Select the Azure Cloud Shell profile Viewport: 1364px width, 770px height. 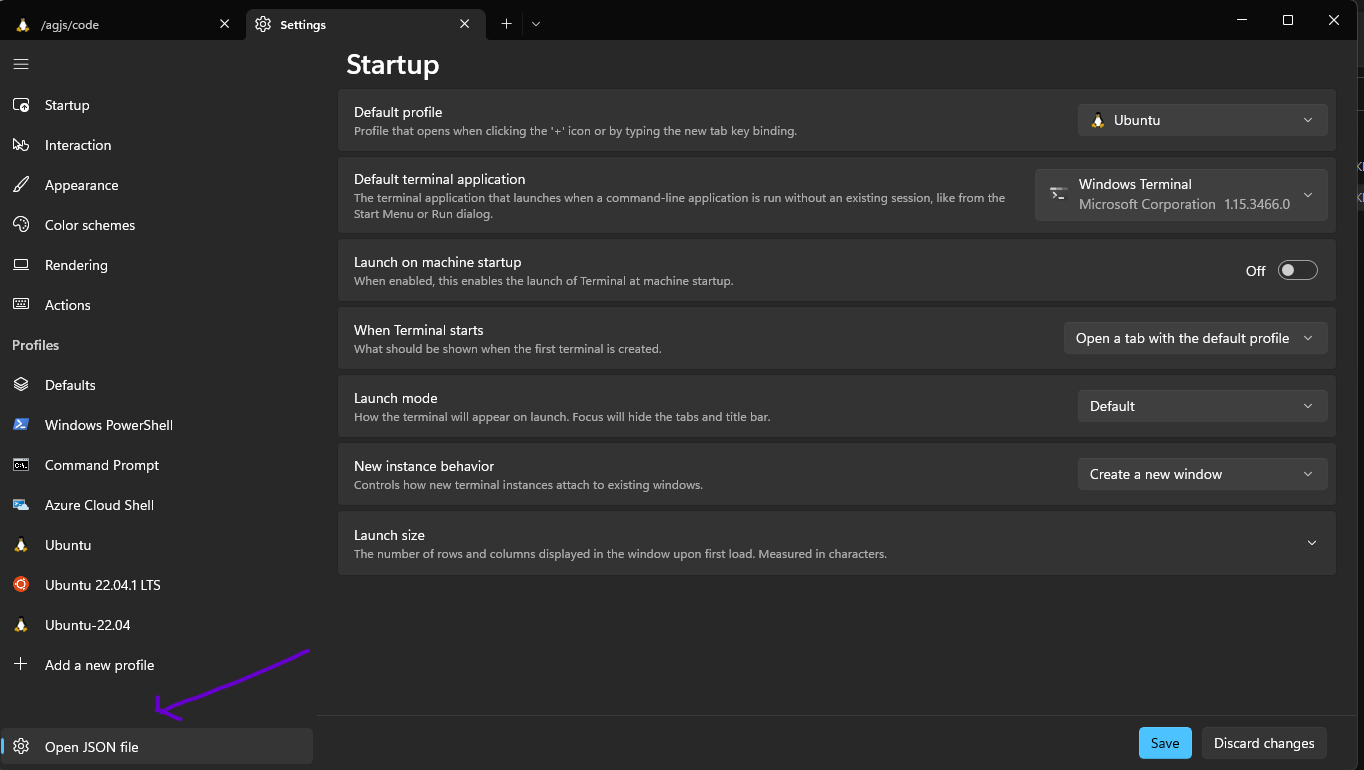tap(157, 505)
